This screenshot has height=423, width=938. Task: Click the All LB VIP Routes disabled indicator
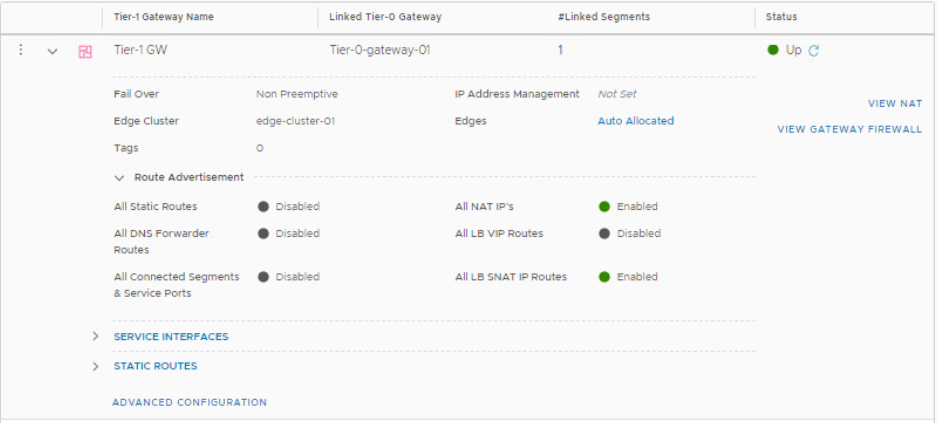(604, 233)
